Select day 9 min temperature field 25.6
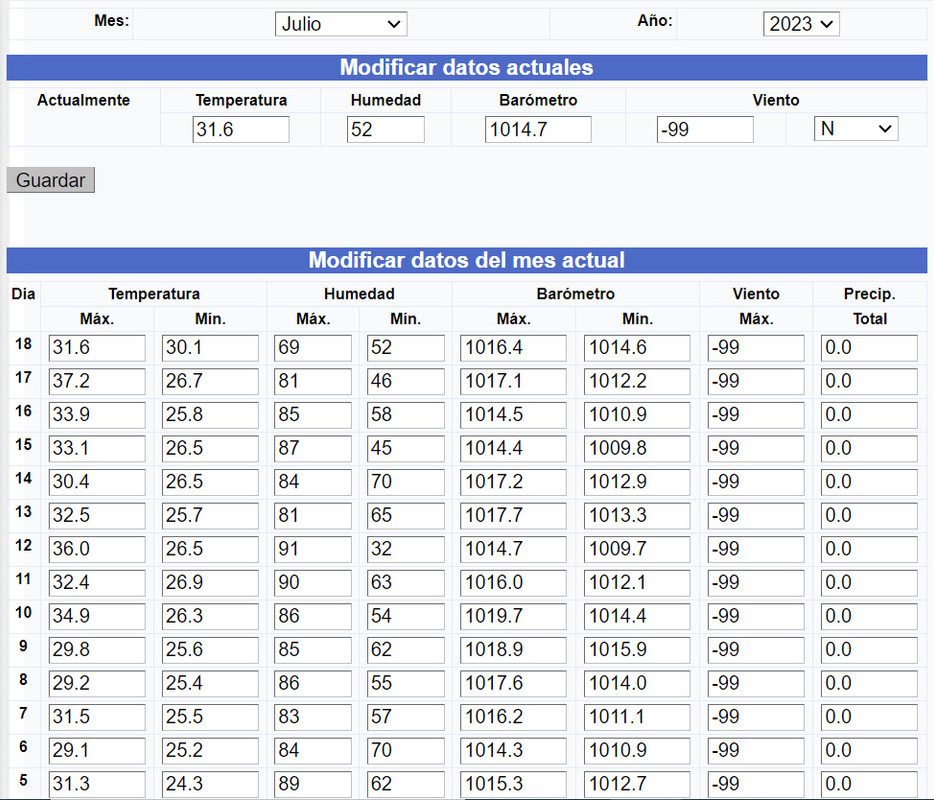 coord(210,650)
